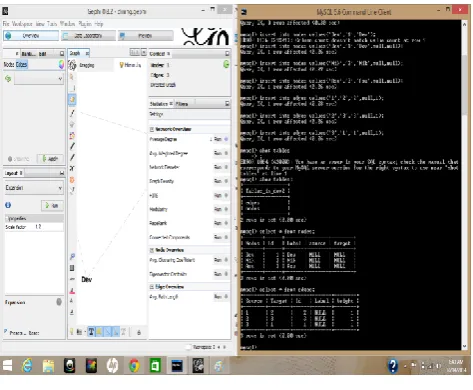Screen dimensions: 473x390
Task: Open the Workspace menu
Action: click(x=22, y=24)
